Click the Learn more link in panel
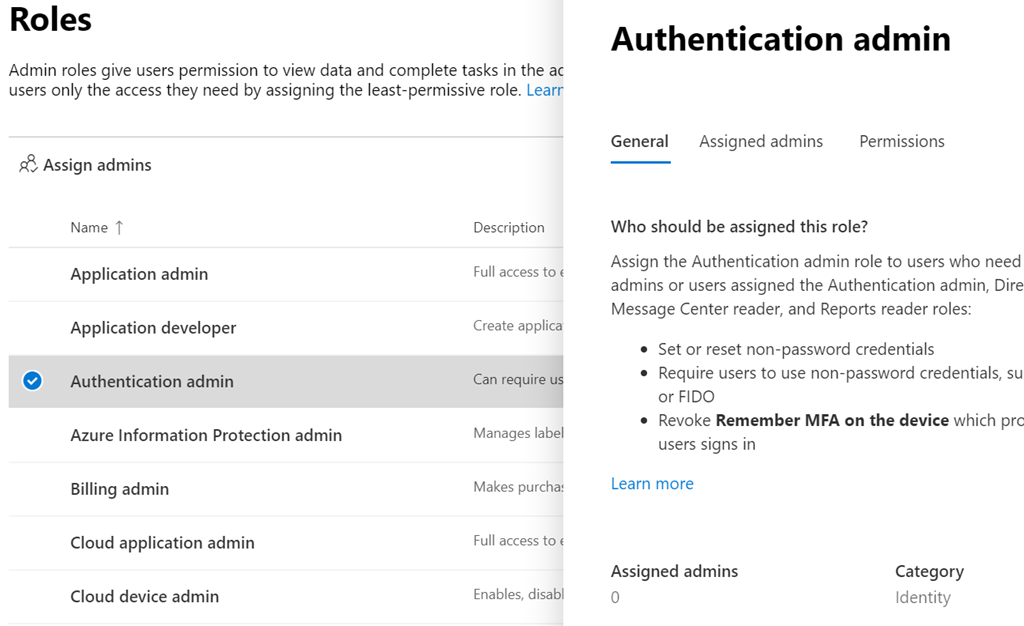The height and width of the screenshot is (626, 1024). (x=652, y=484)
